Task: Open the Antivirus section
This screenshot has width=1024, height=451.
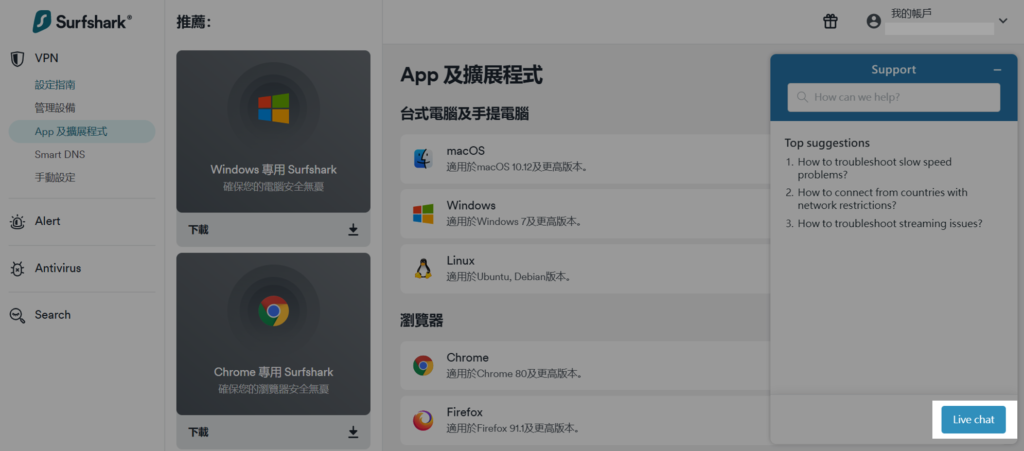Action: [x=58, y=268]
